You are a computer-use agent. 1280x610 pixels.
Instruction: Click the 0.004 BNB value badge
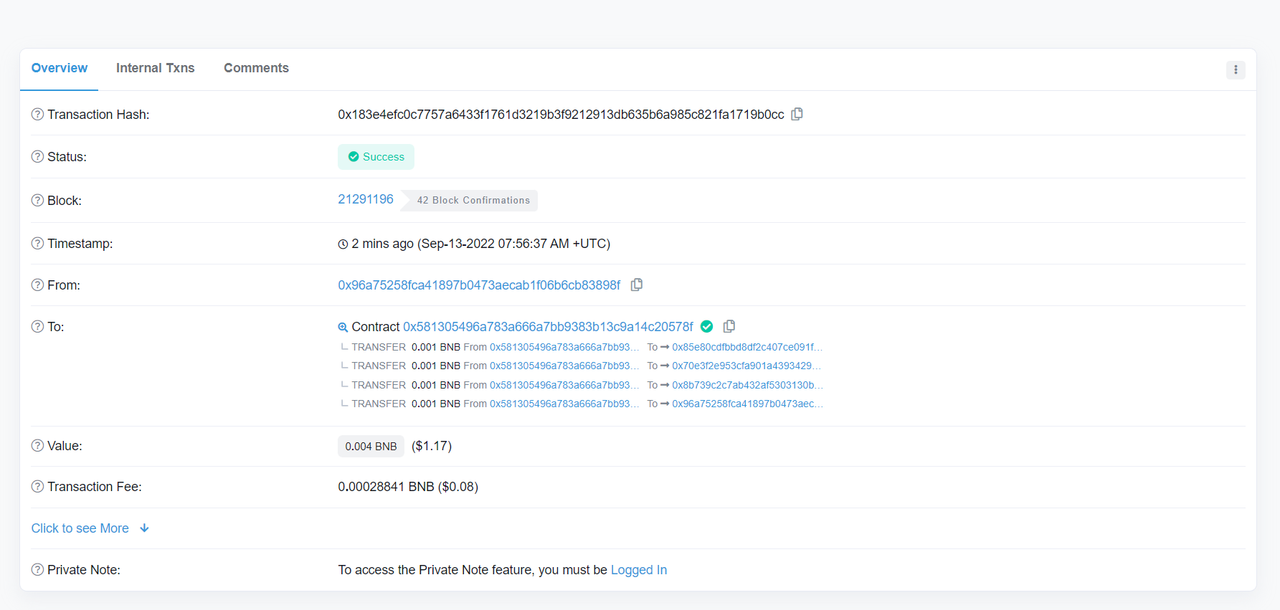(371, 446)
